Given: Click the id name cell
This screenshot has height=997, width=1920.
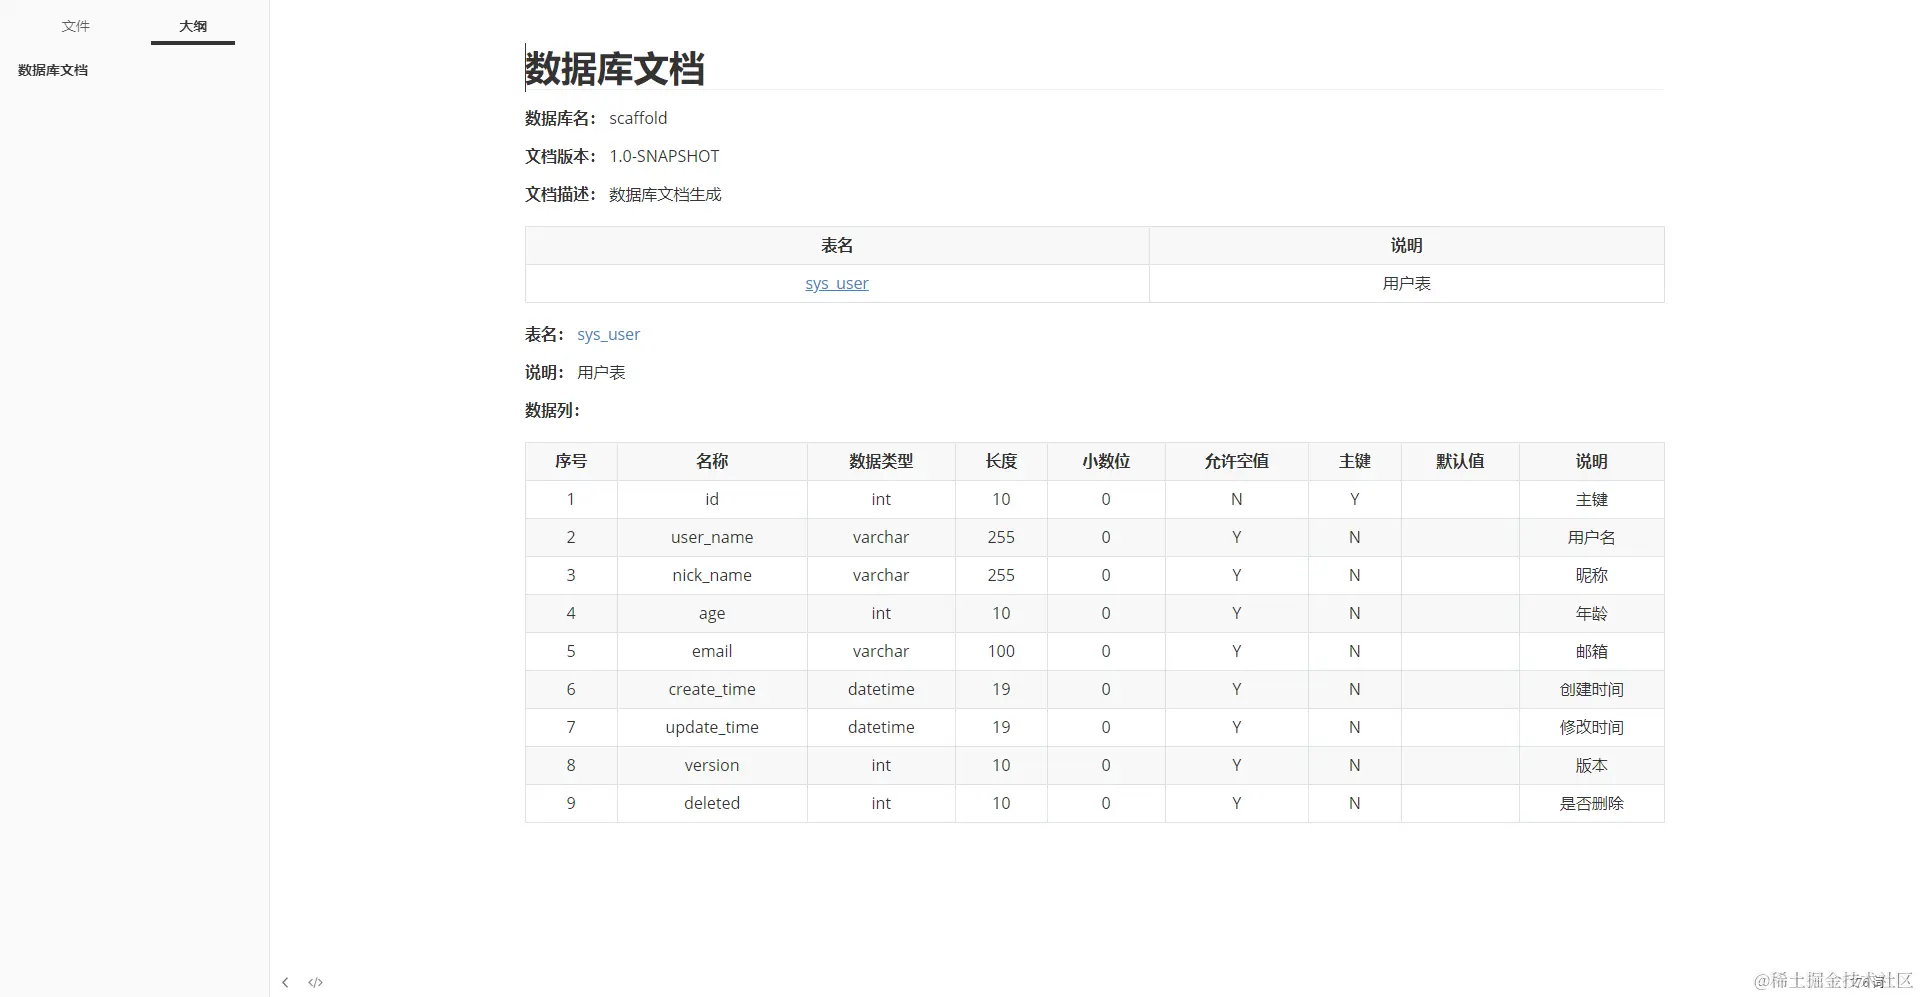Looking at the screenshot, I should pyautogui.click(x=712, y=499).
